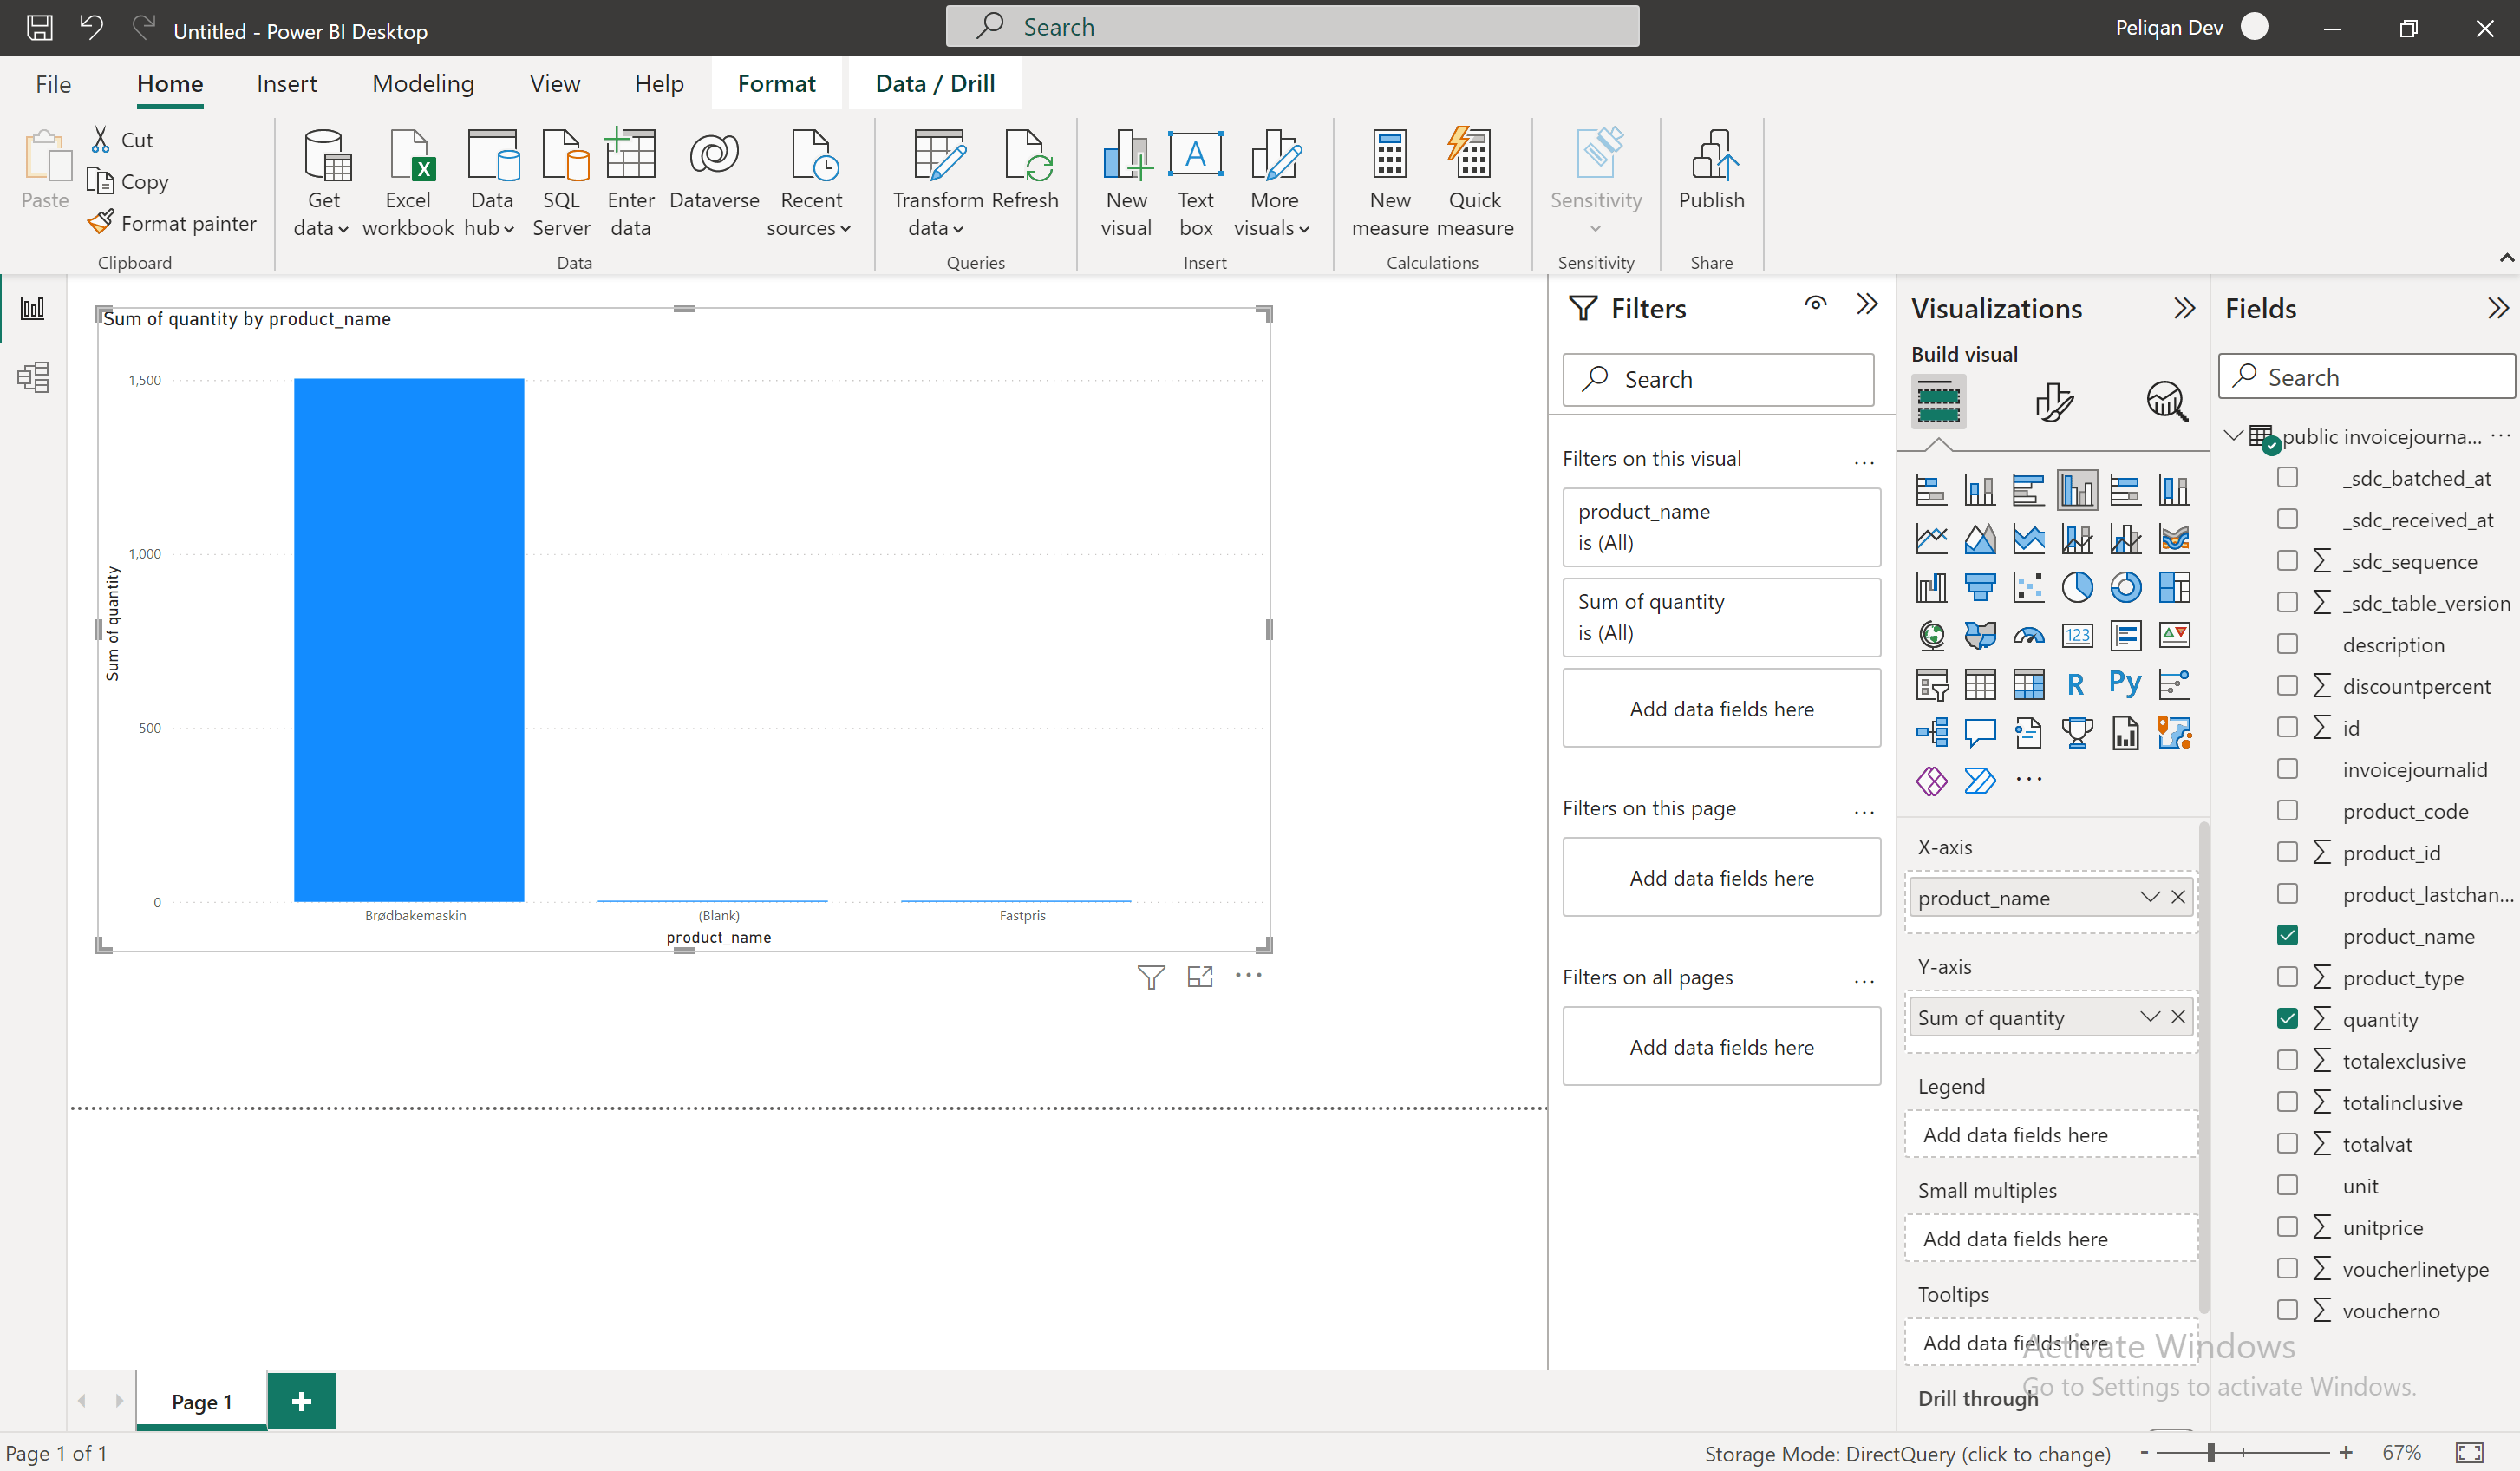Select the decomposition tree visual
2520x1471 pixels.
[x=1932, y=732]
